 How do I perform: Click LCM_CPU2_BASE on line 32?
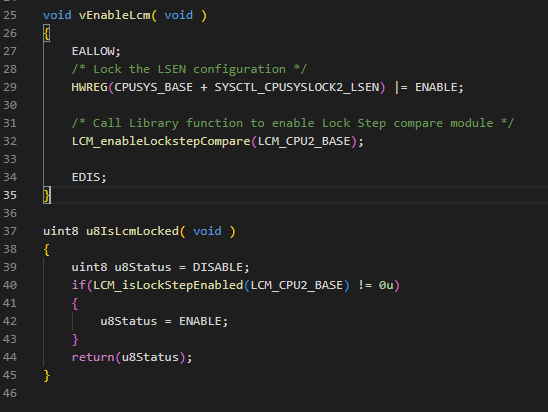[x=304, y=141]
